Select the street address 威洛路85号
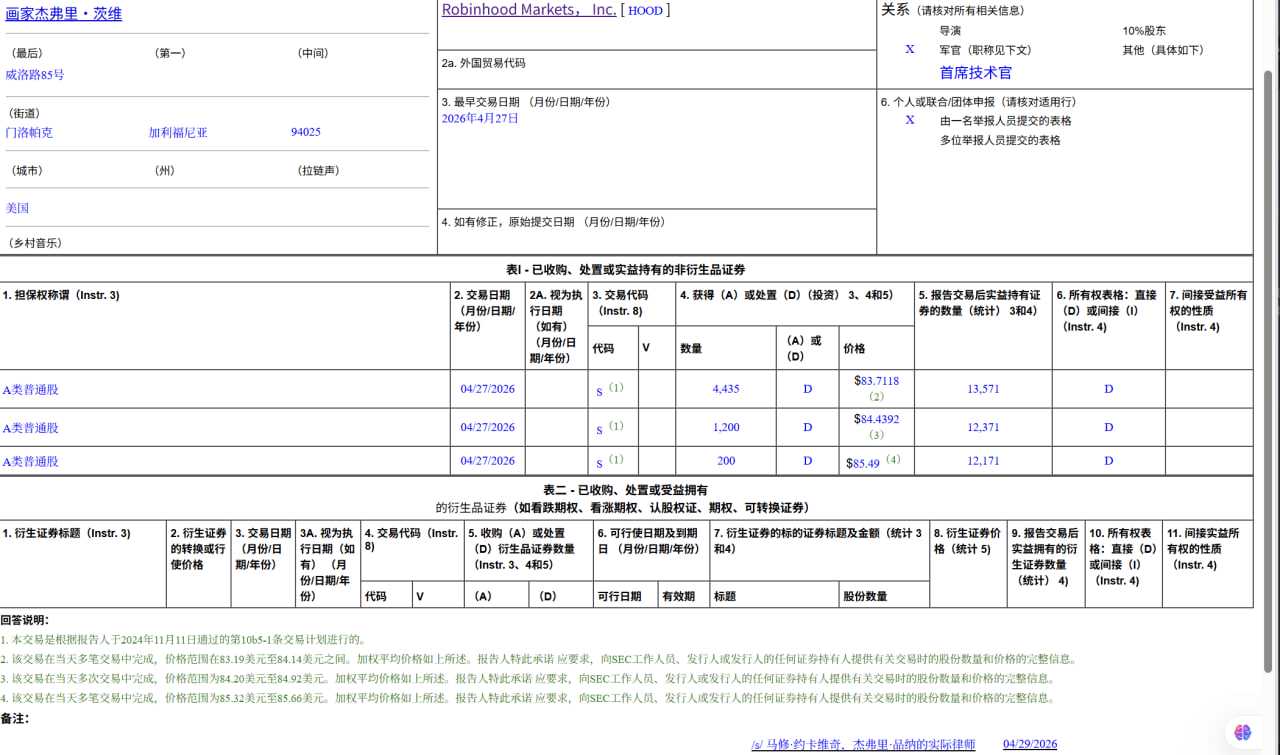 point(35,74)
